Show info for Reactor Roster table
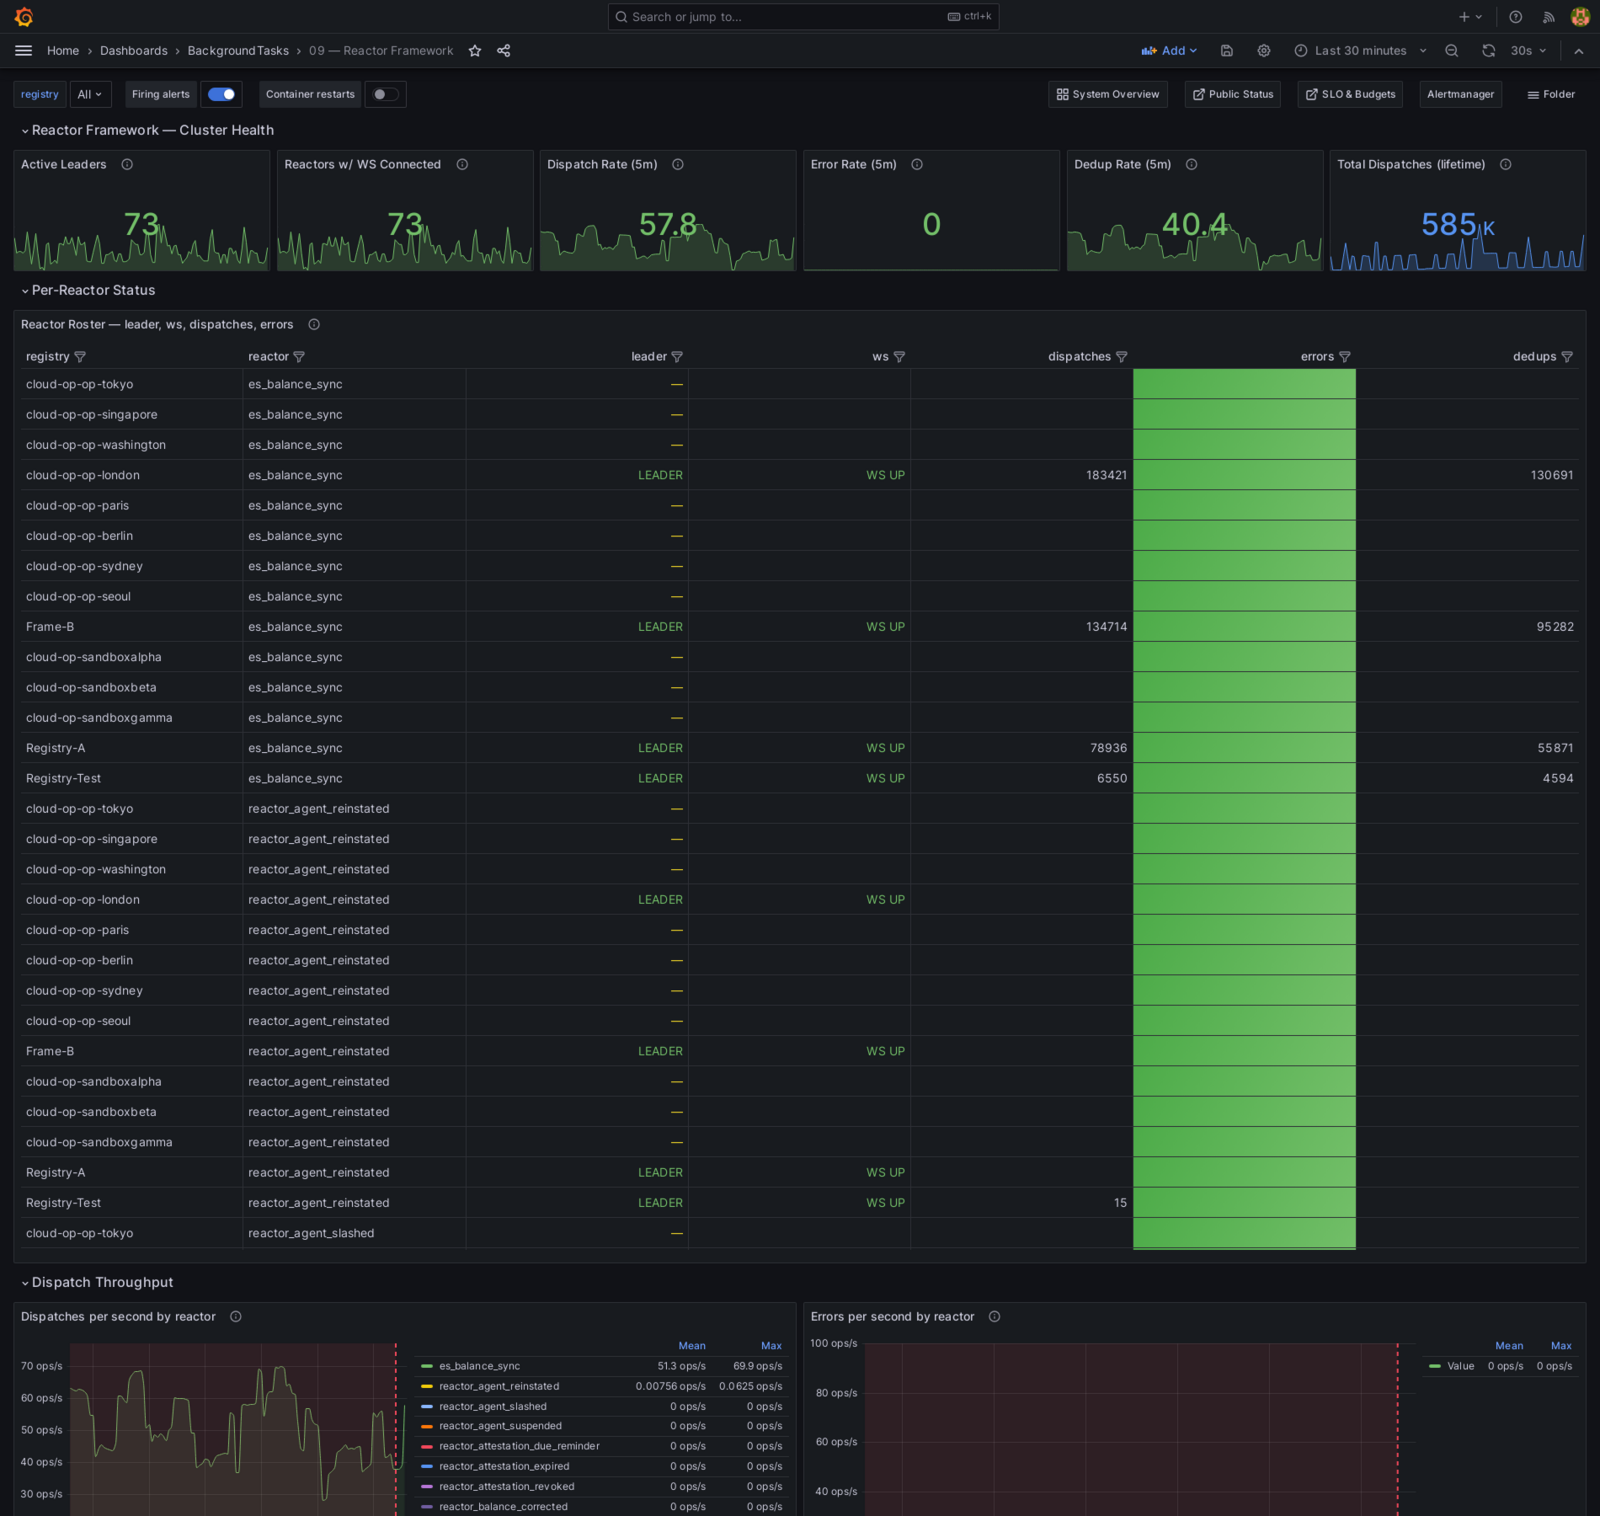This screenshot has height=1516, width=1600. [314, 325]
